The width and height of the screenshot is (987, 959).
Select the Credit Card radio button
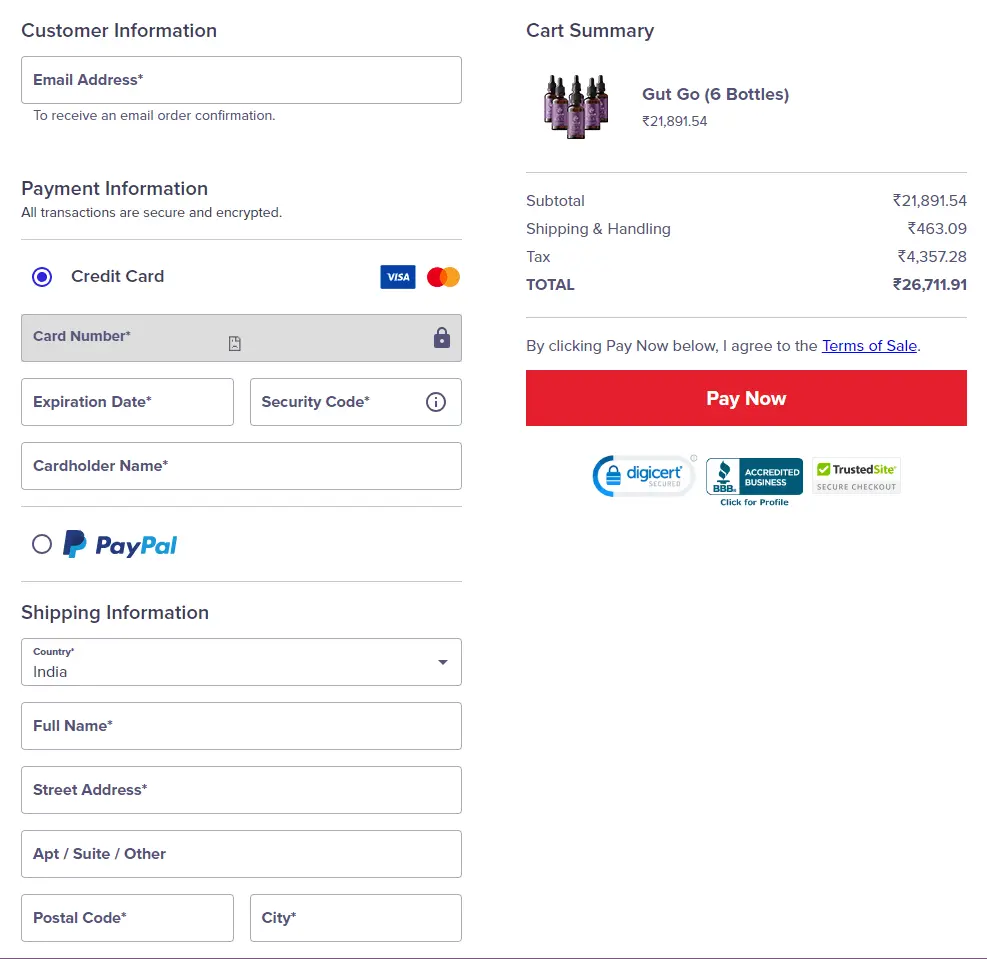point(42,277)
